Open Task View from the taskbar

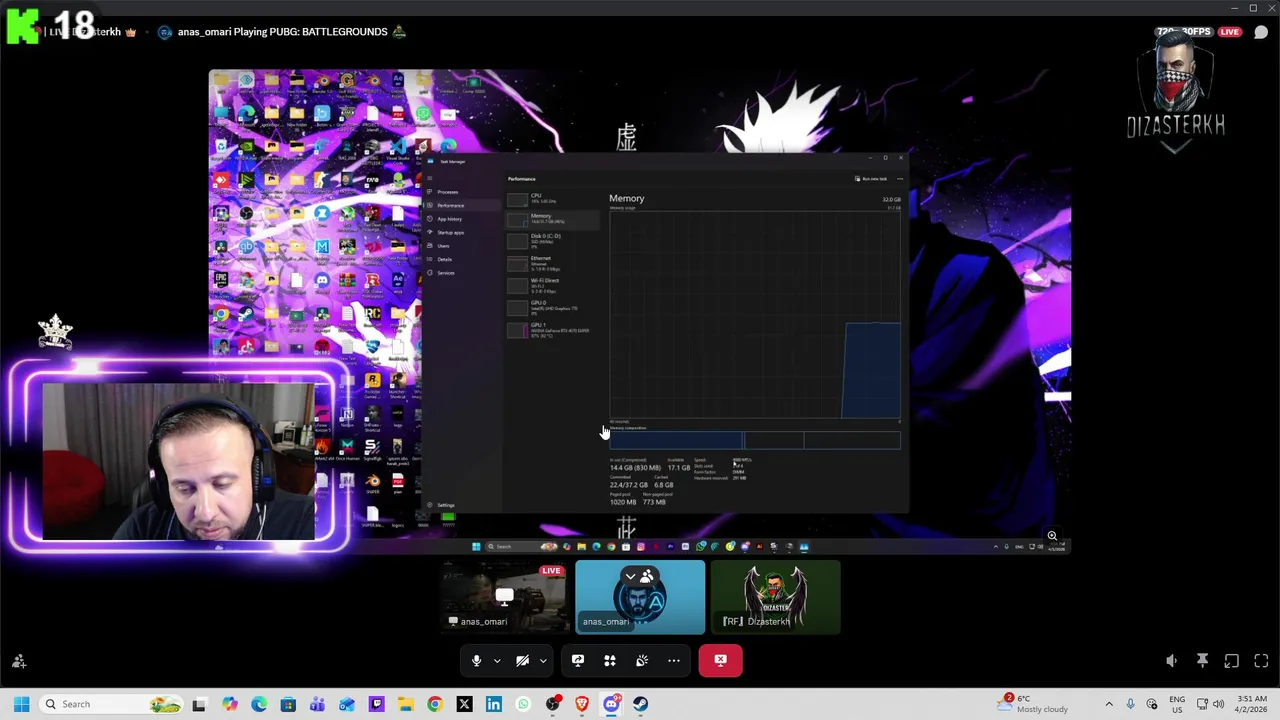(x=199, y=704)
